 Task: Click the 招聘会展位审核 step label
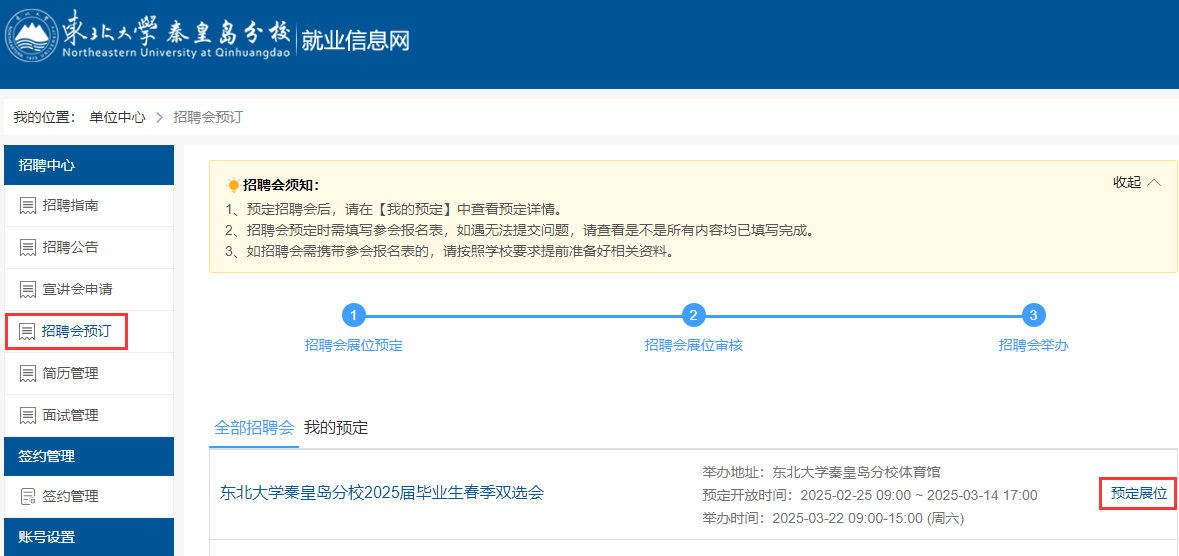pos(693,345)
